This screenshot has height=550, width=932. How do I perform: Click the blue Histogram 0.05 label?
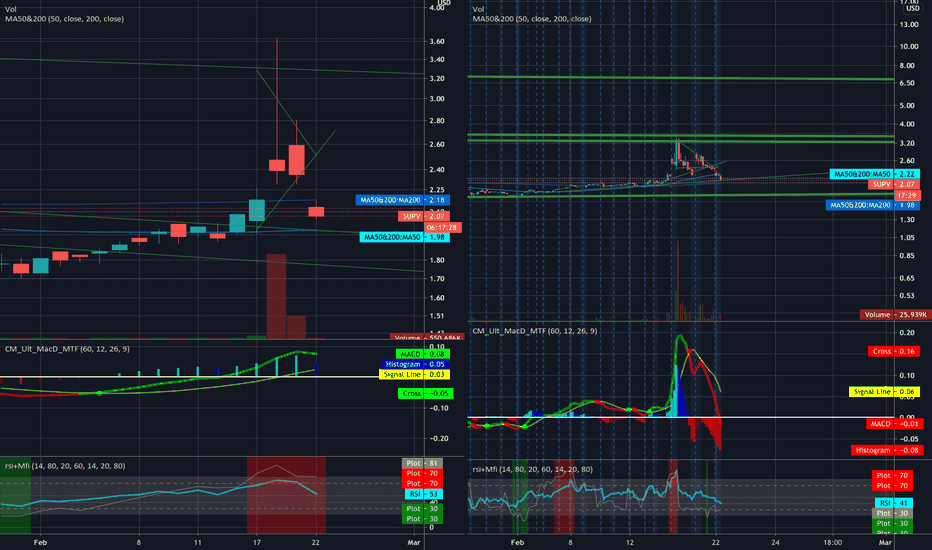[x=415, y=364]
